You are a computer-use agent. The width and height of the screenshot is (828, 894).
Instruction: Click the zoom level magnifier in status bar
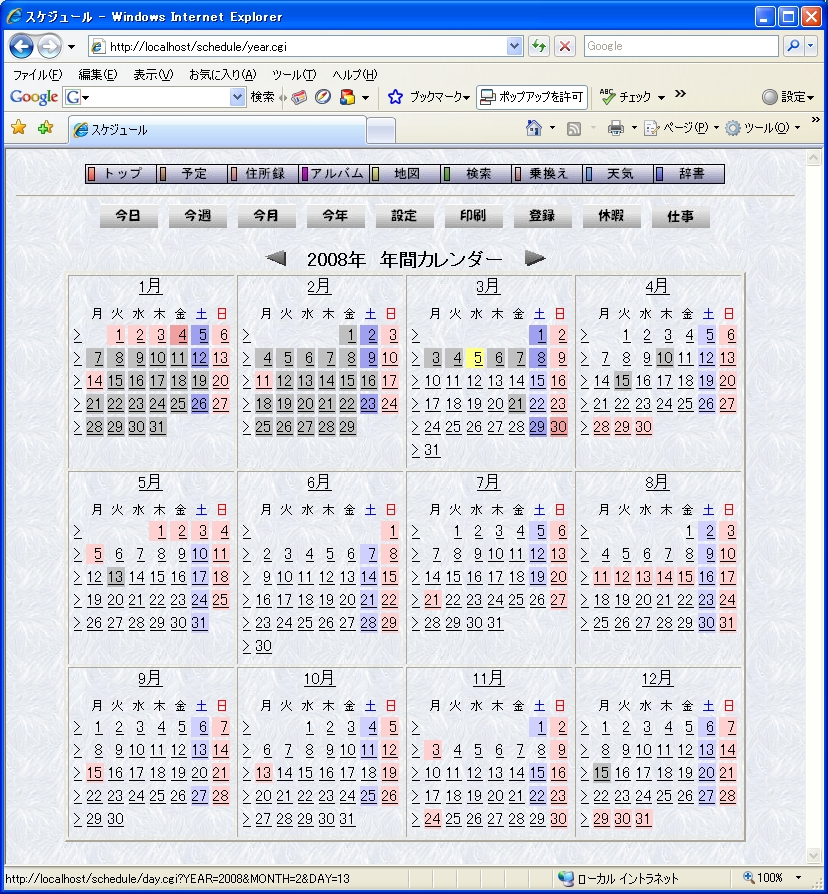[x=748, y=877]
